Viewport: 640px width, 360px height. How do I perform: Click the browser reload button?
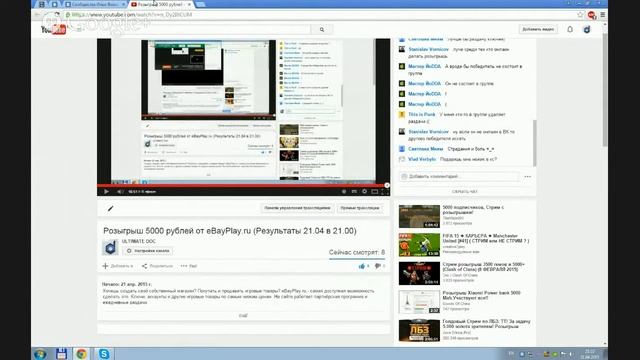tap(57, 15)
